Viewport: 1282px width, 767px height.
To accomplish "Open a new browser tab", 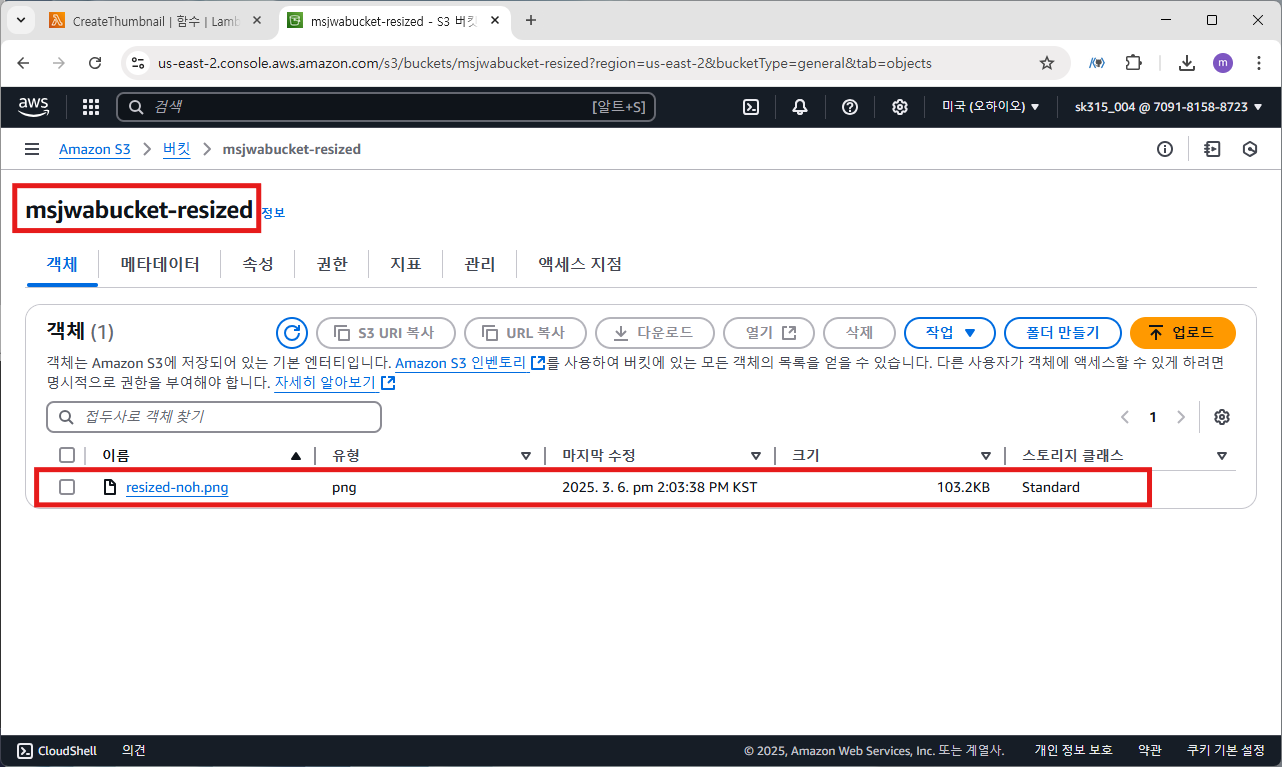I will (531, 20).
